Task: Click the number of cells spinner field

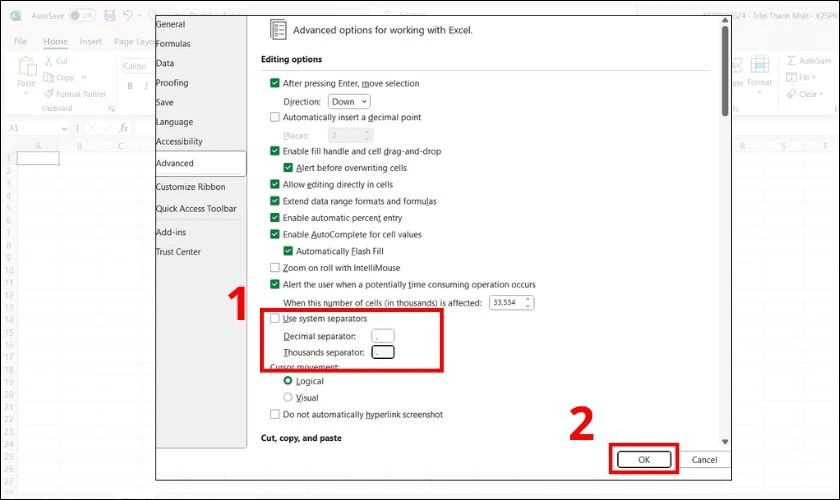Action: click(511, 302)
